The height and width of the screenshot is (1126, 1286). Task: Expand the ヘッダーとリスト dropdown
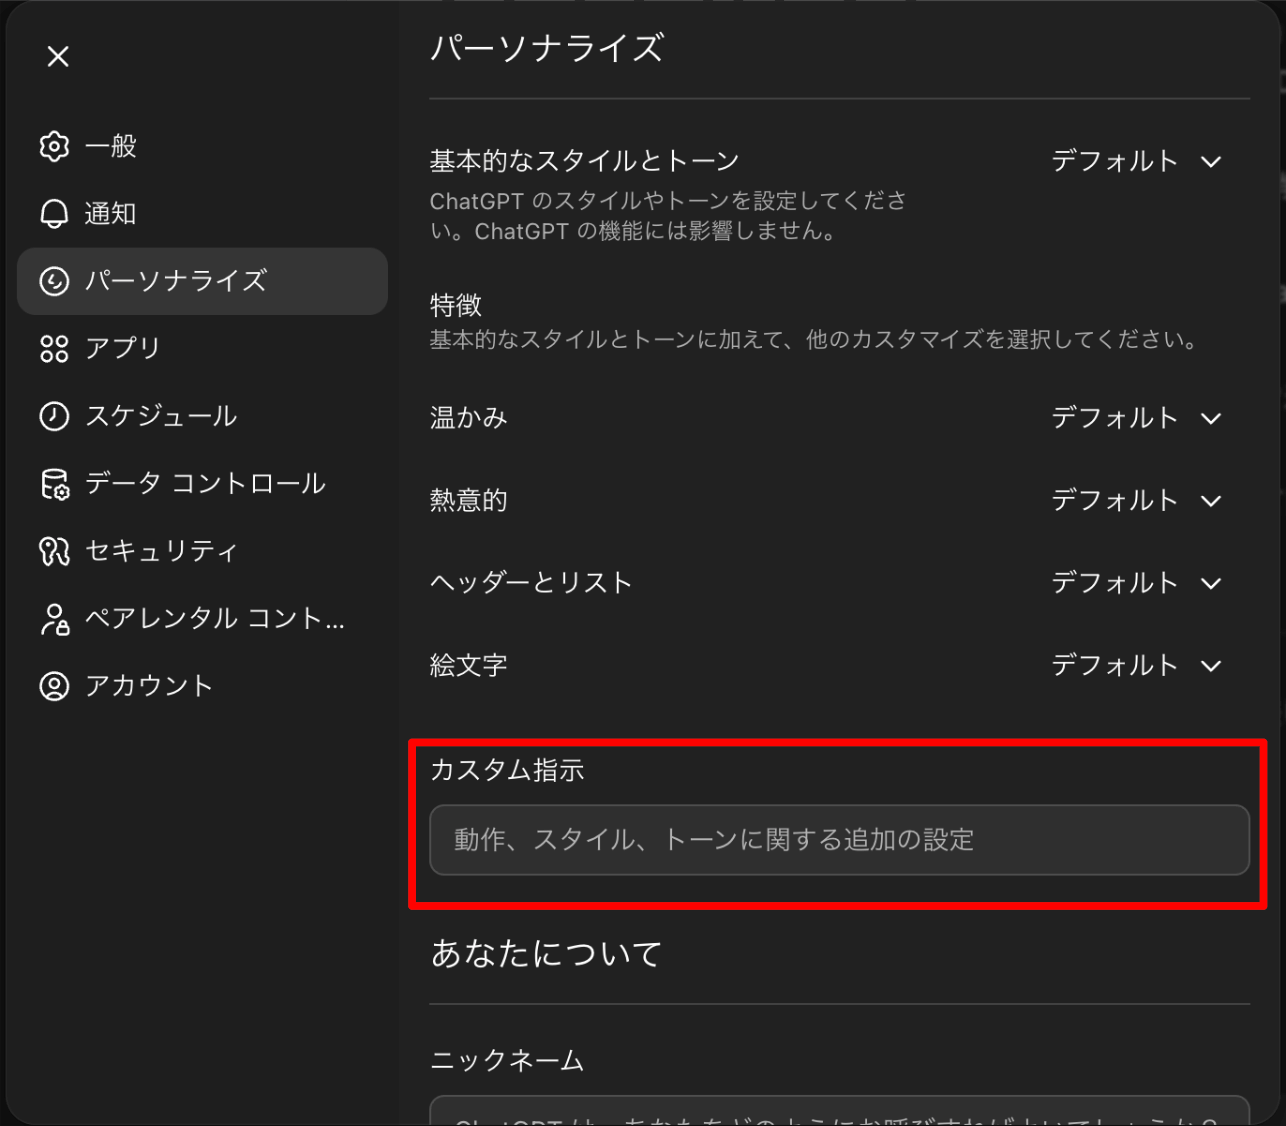(x=1136, y=583)
